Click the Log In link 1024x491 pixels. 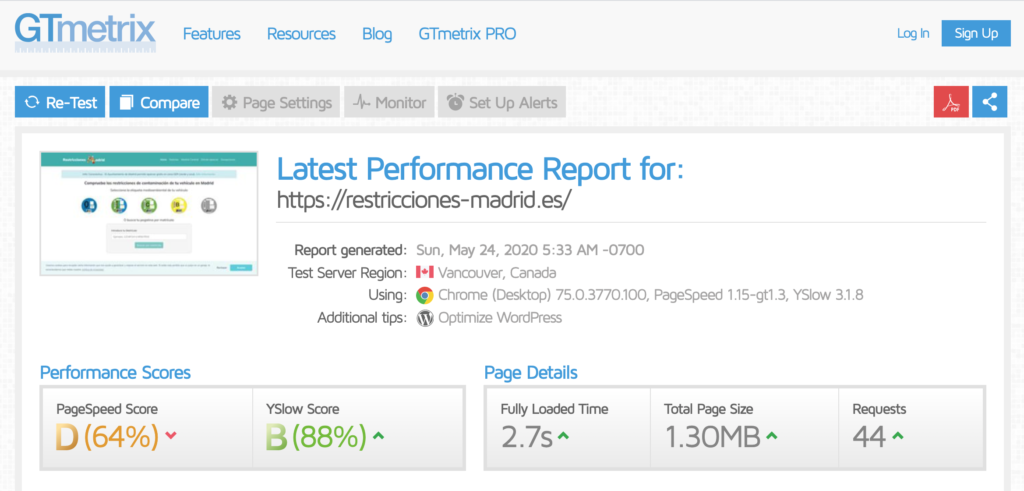click(x=913, y=33)
